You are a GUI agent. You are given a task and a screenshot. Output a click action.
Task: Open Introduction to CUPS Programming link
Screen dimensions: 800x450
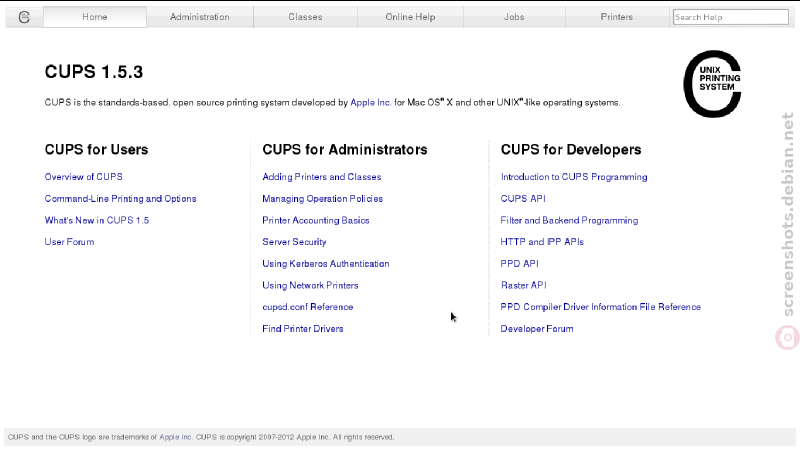574,177
